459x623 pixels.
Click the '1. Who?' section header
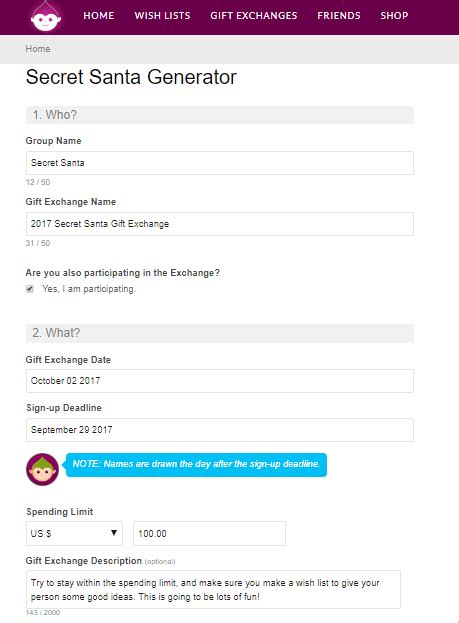tap(220, 115)
